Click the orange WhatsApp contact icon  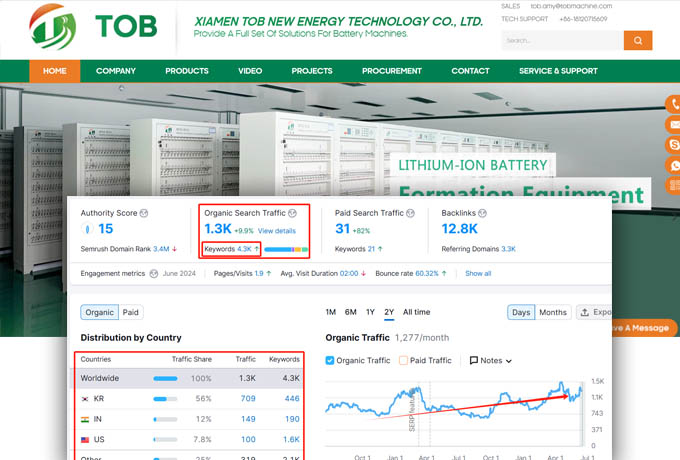[x=673, y=165]
